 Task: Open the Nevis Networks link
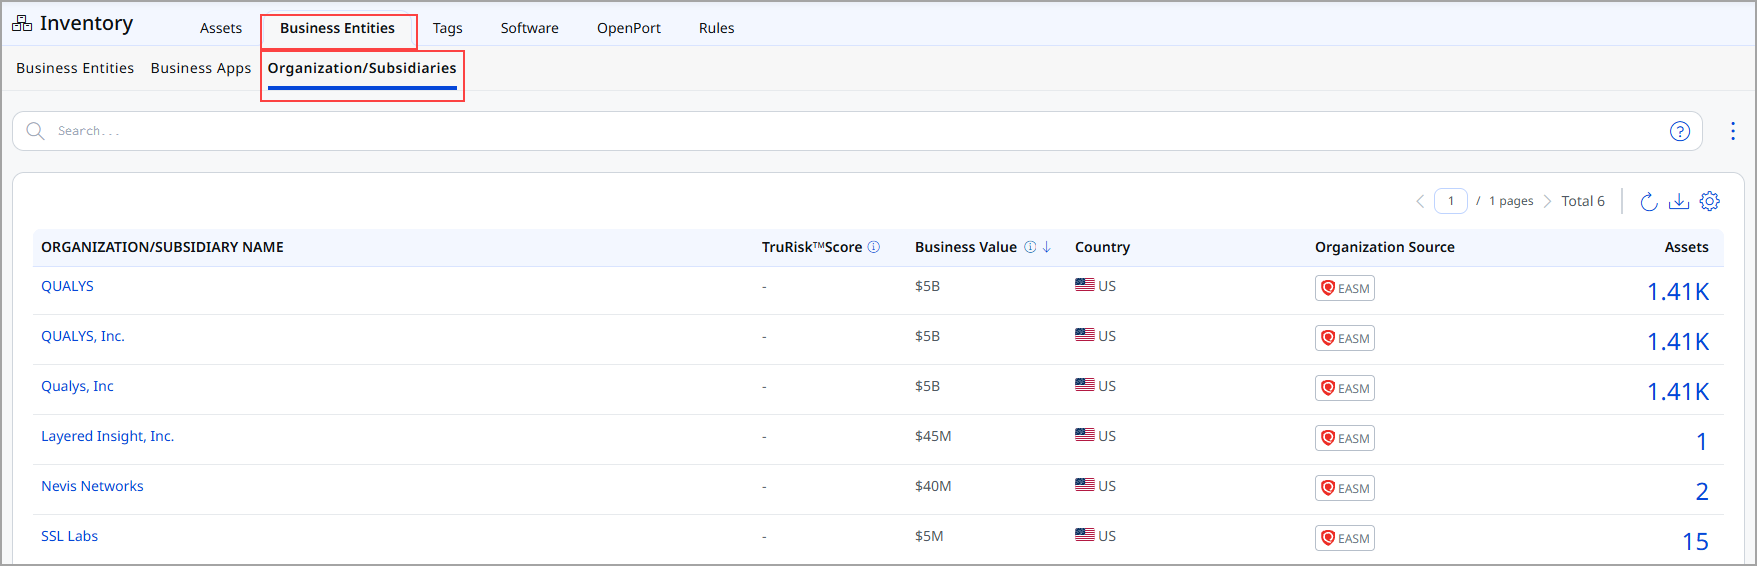(92, 486)
